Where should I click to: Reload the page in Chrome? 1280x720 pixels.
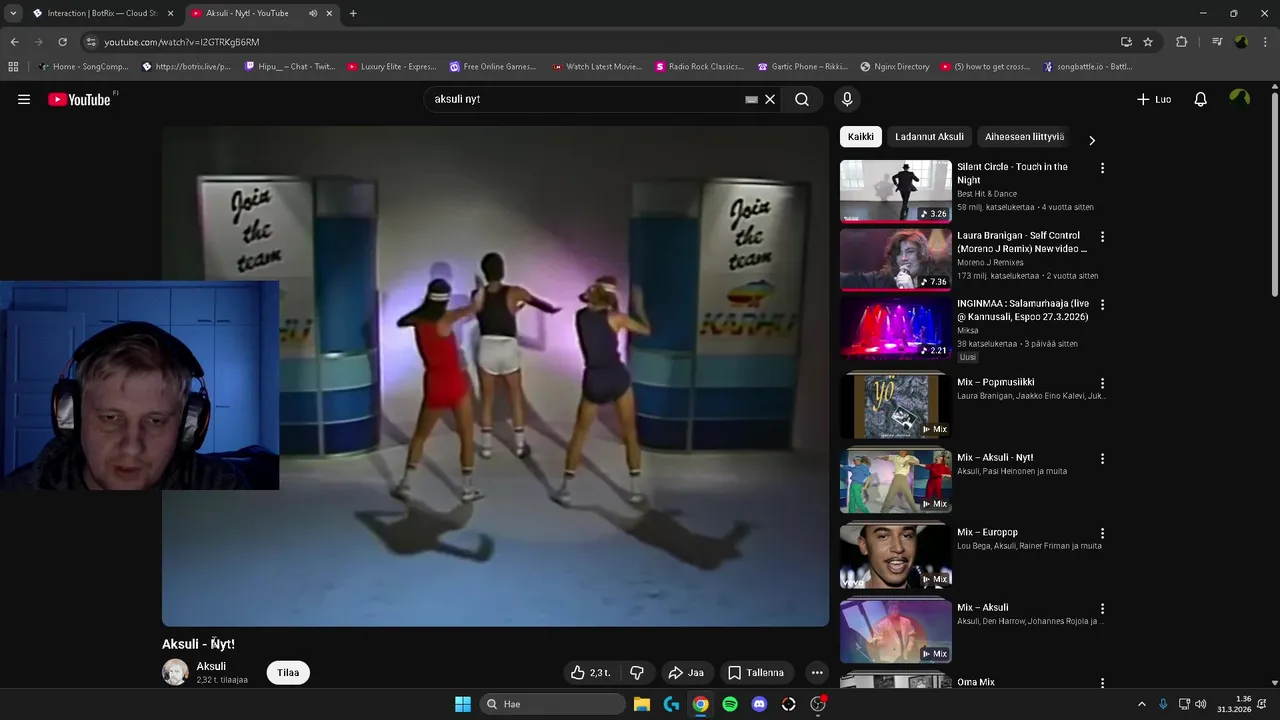pos(62,42)
